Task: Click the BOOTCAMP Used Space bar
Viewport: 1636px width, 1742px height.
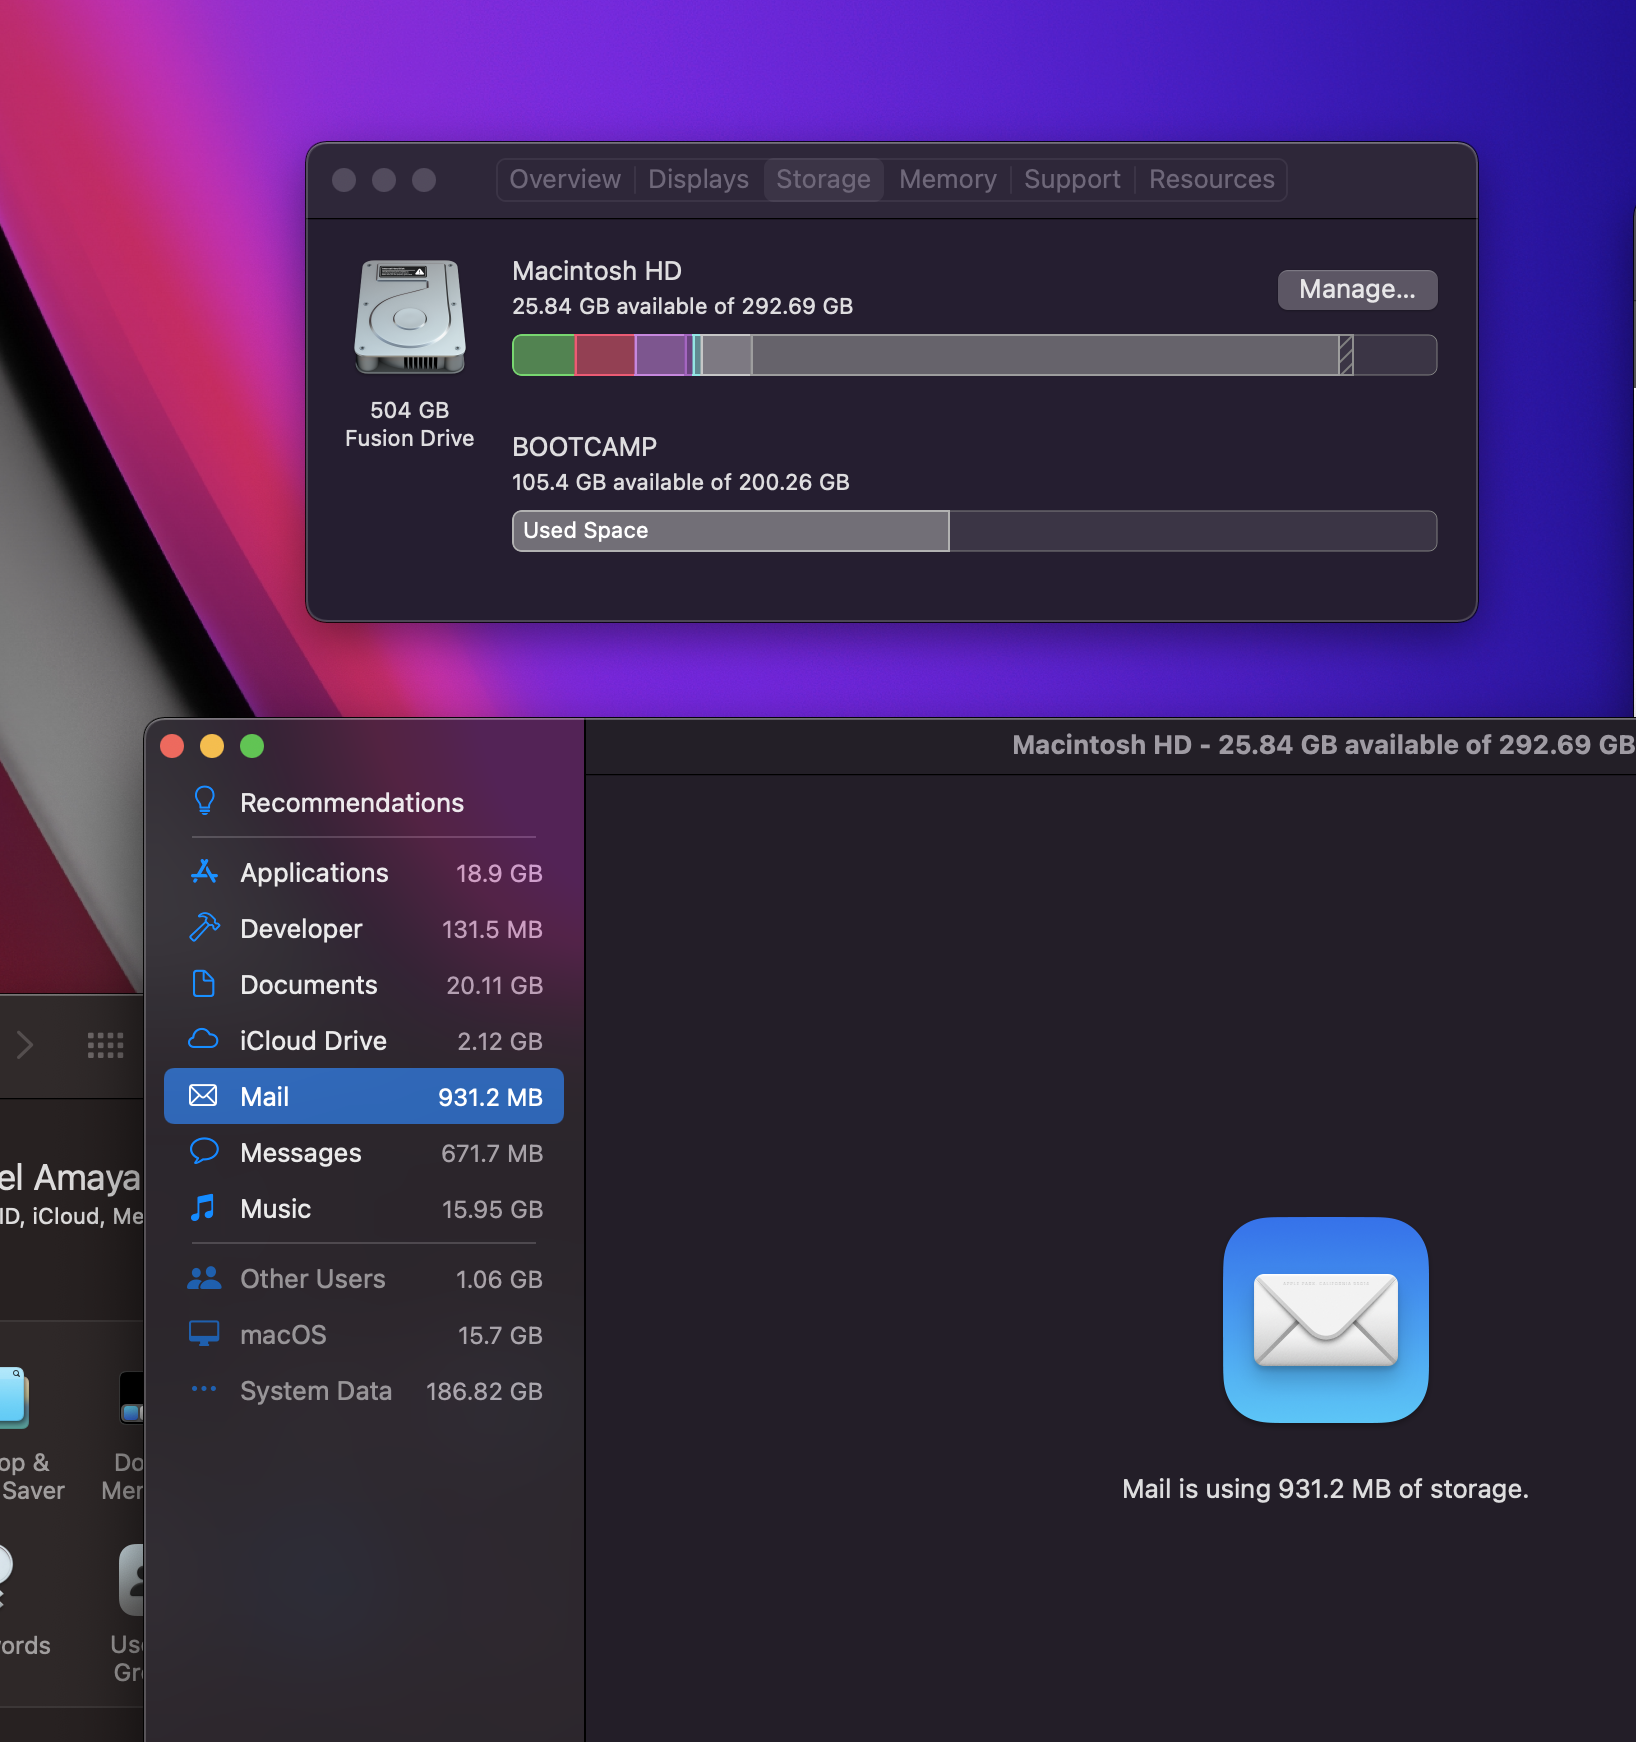Action: [x=731, y=531]
